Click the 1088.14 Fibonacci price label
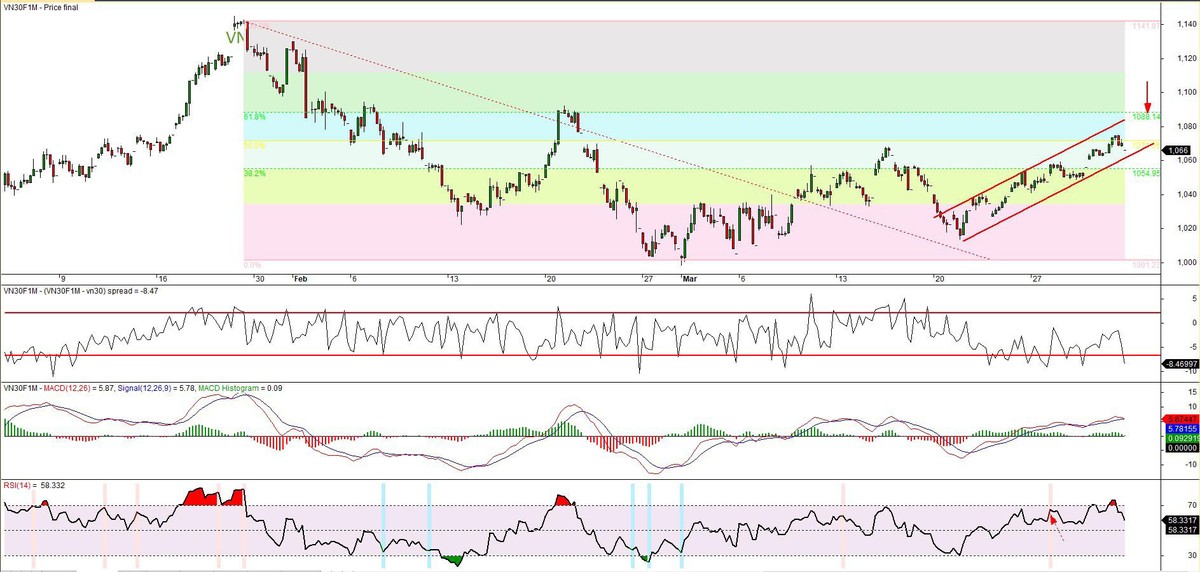This screenshot has height=572, width=1200. (x=1145, y=117)
